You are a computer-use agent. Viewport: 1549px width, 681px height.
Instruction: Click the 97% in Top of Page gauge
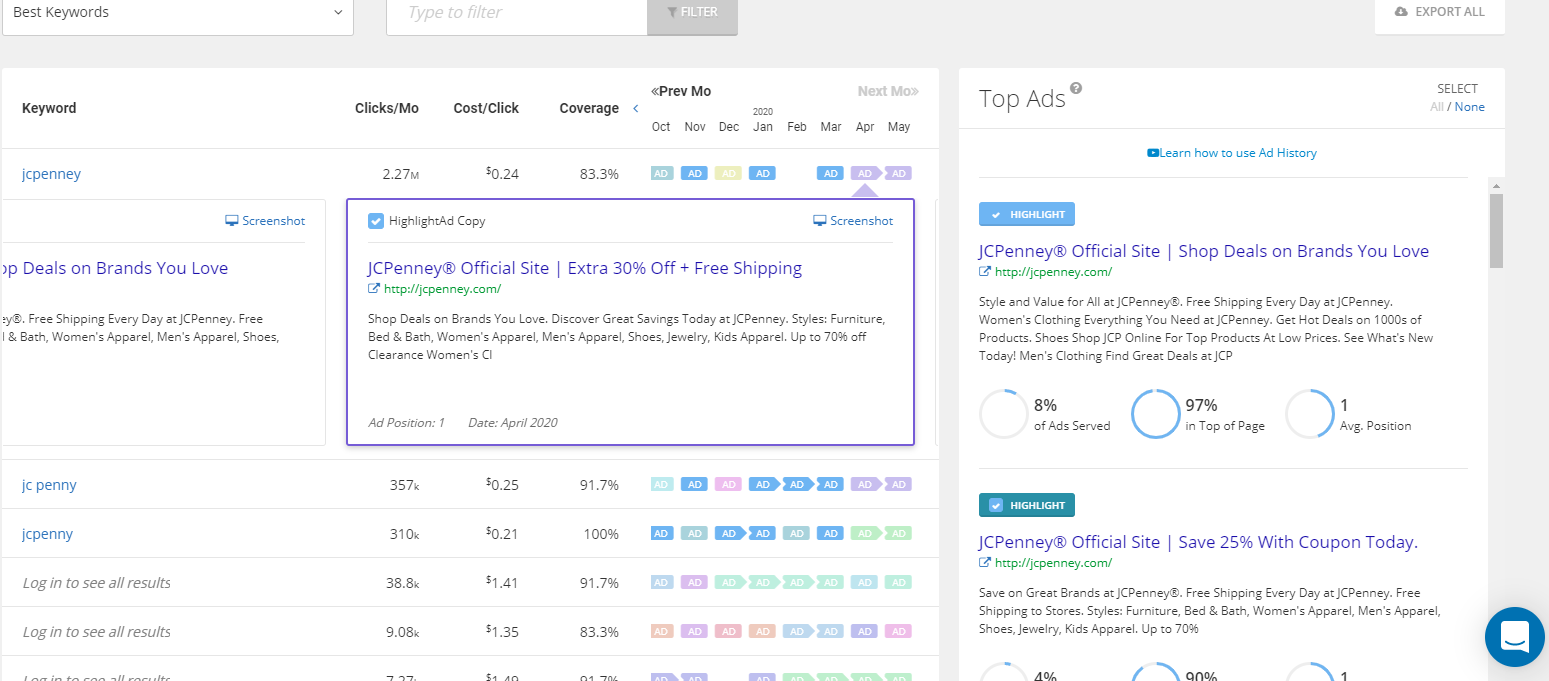[1156, 414]
